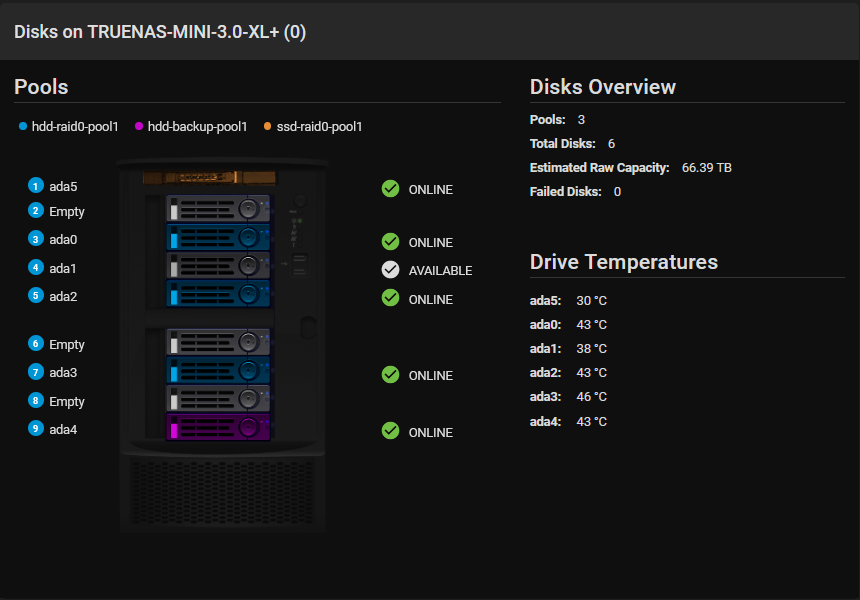Image resolution: width=860 pixels, height=600 pixels.
Task: Click the green ONLINE checkmark for ada2
Action: (391, 298)
